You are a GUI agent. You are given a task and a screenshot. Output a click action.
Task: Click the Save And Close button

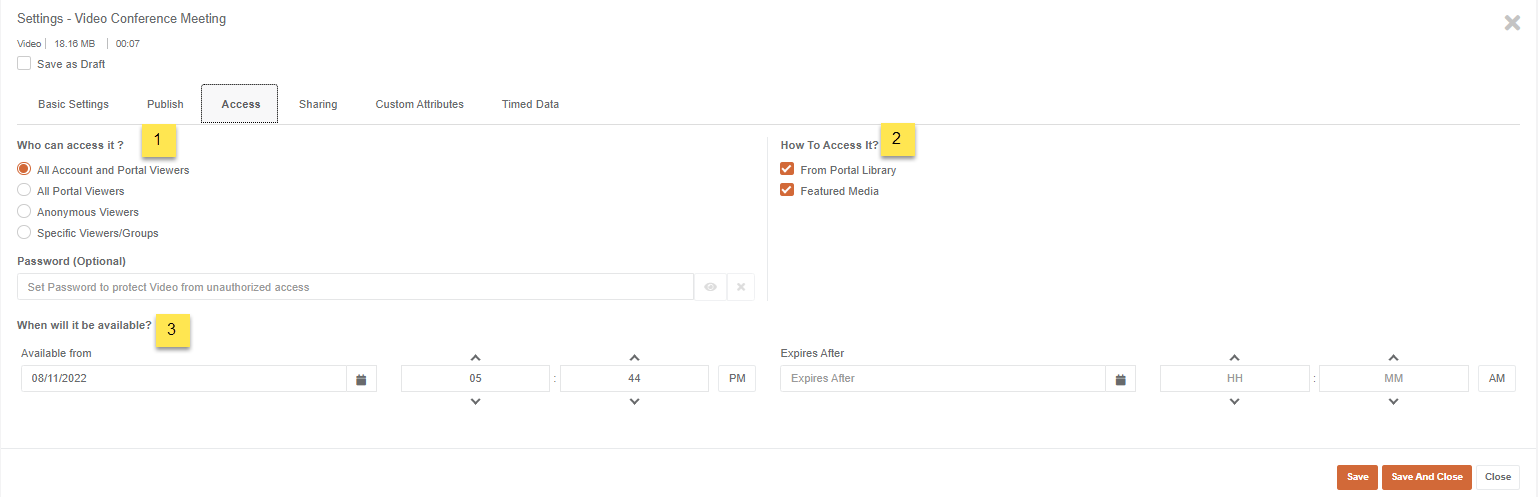pos(1427,477)
